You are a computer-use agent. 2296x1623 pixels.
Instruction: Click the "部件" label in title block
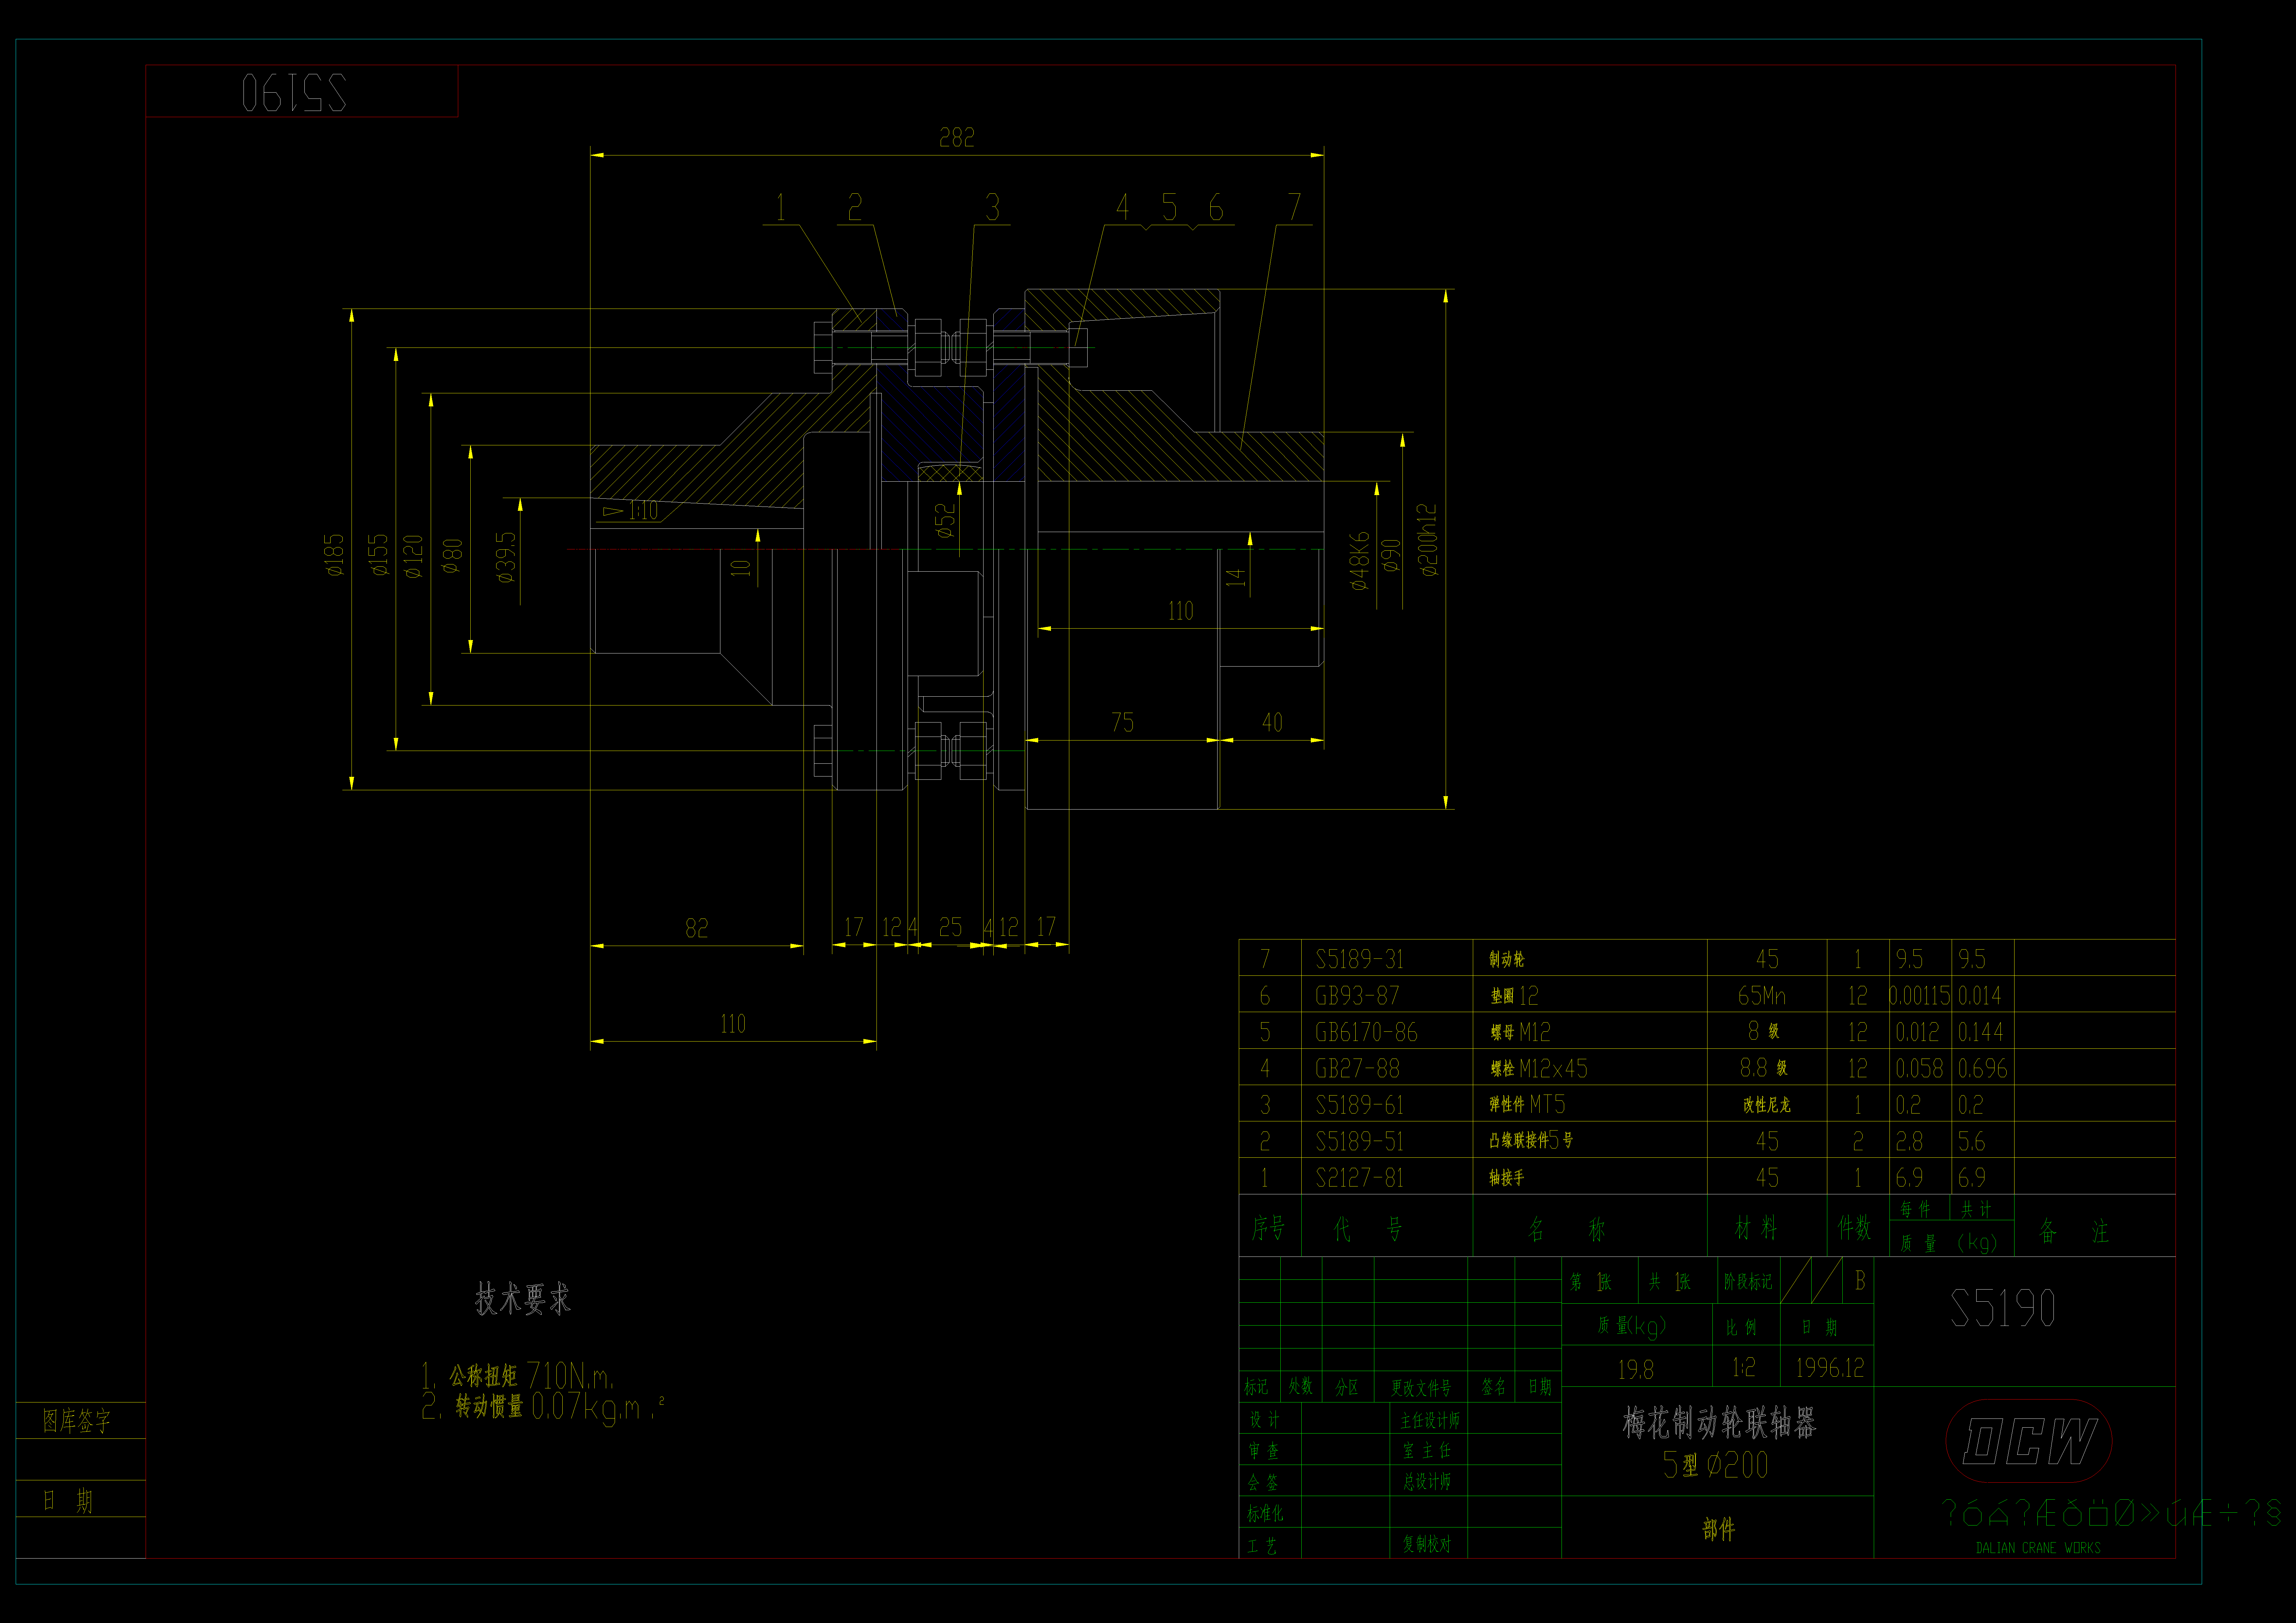1719,1529
